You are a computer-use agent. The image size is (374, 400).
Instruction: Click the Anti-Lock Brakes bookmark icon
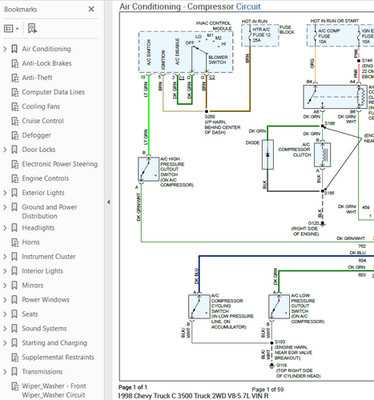point(15,63)
